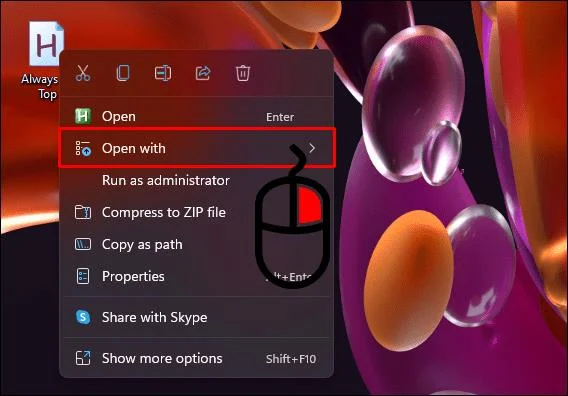Click the Shift+F10 shortcut text
Image resolution: width=568 pixels, height=396 pixels.
(291, 359)
